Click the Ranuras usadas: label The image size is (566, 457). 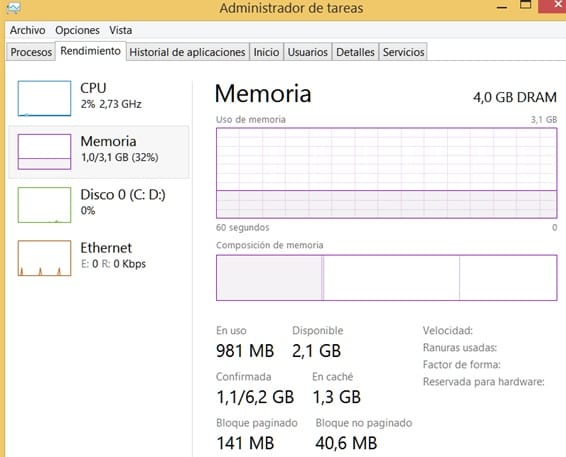[x=460, y=348]
